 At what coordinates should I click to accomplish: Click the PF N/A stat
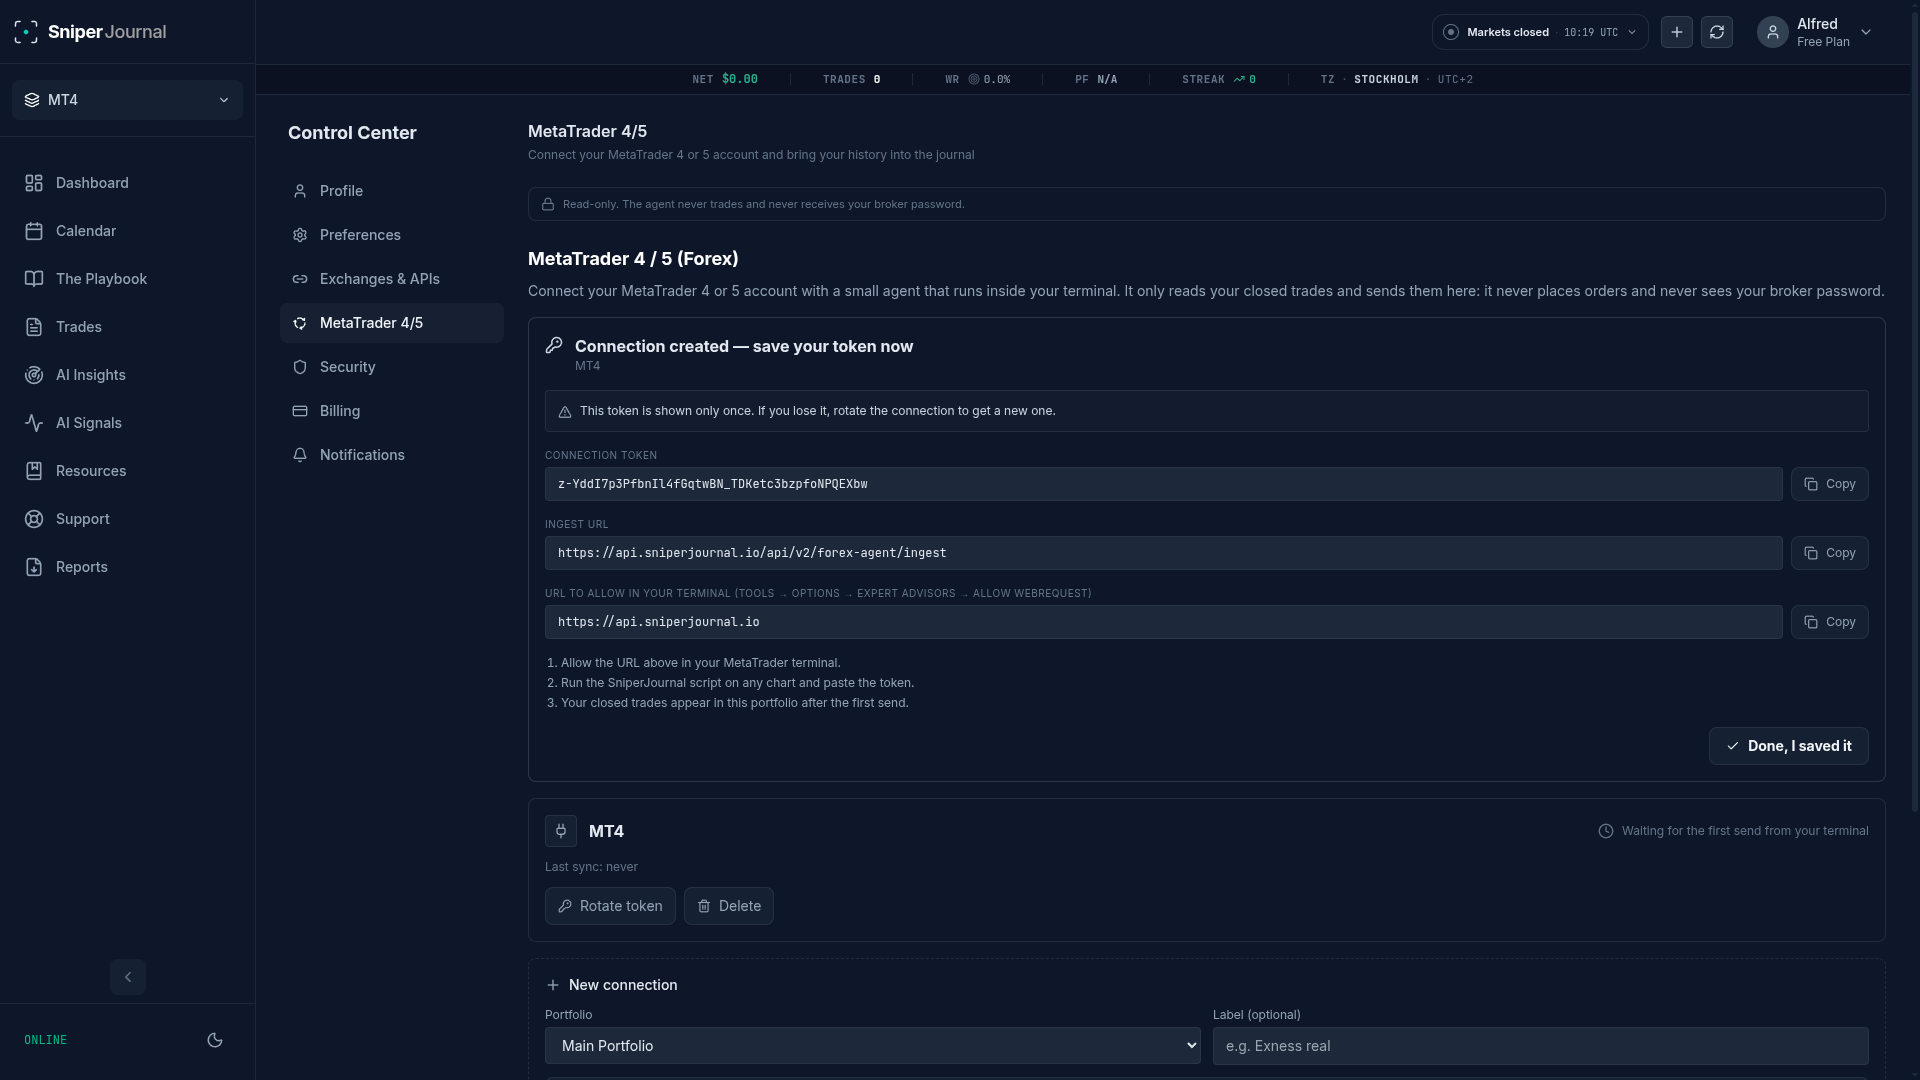1096,79
